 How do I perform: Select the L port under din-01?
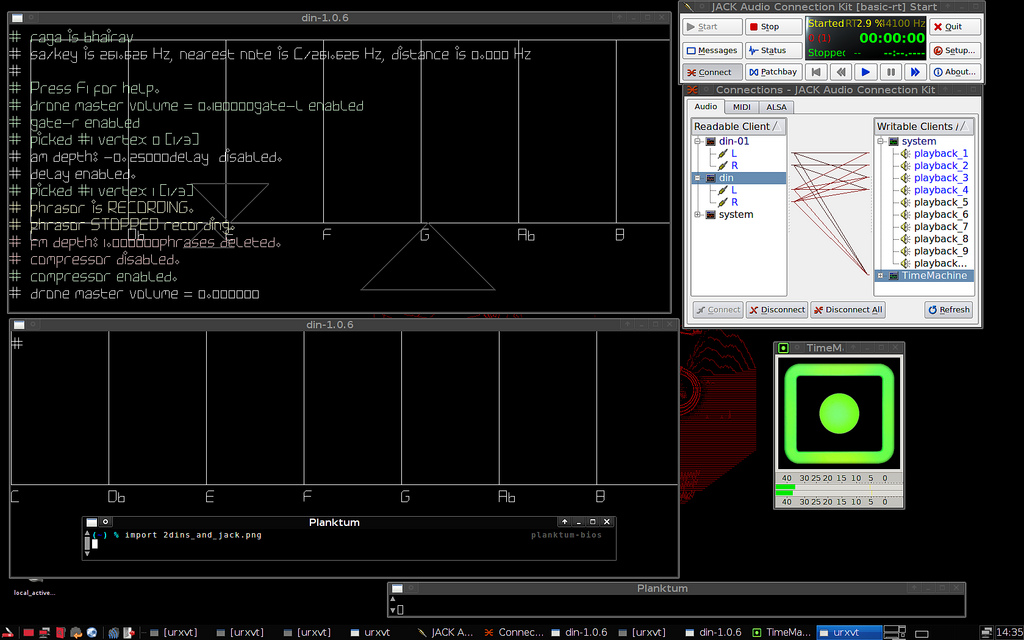click(734, 153)
